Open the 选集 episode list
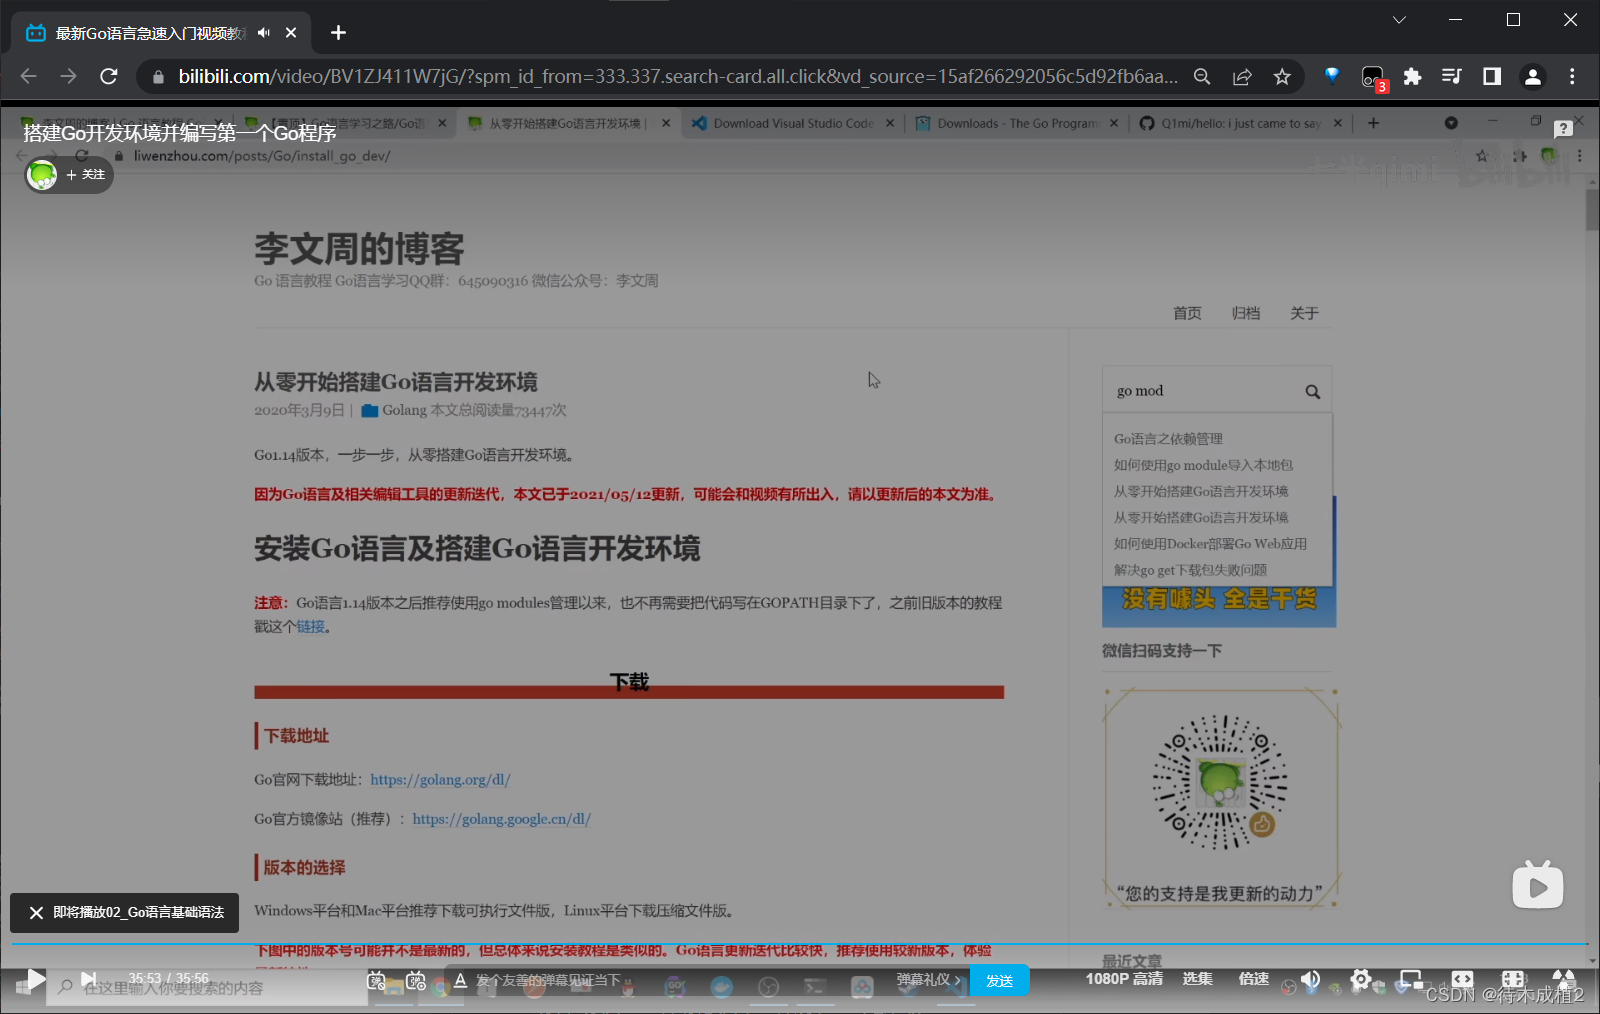This screenshot has height=1014, width=1600. (1197, 979)
